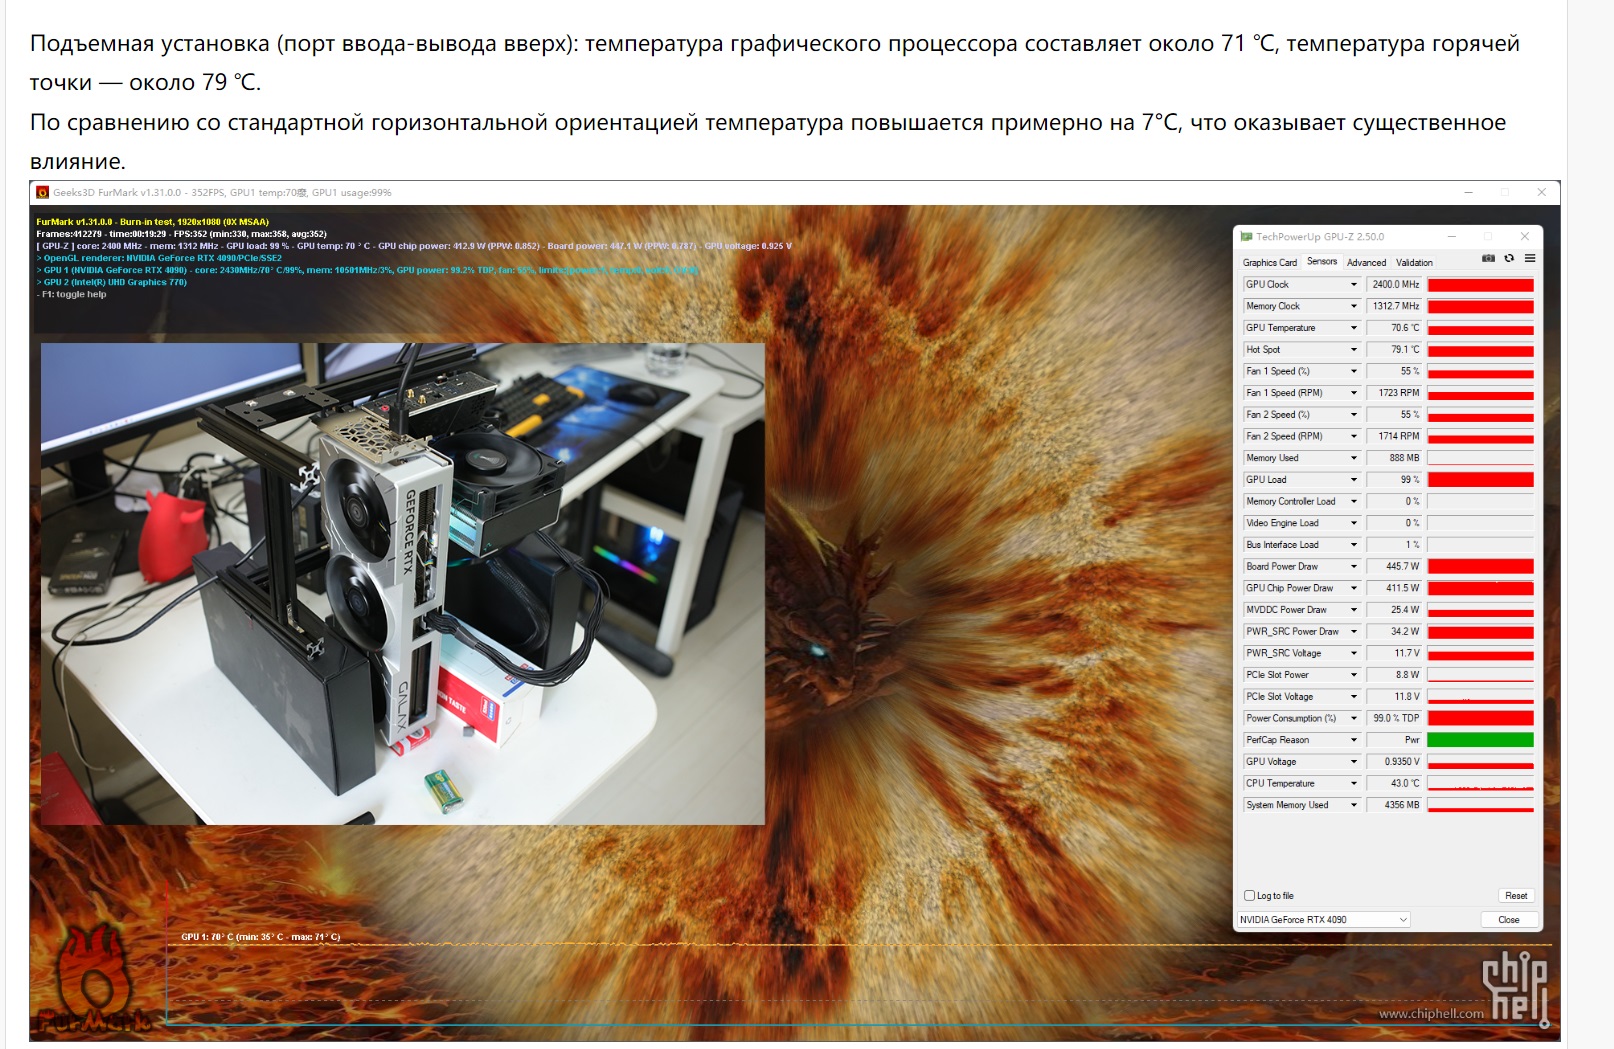Viewport: 1614px width, 1049px height.
Task: Expand the Bus Interface Load dropdown arrow
Action: [1354, 545]
